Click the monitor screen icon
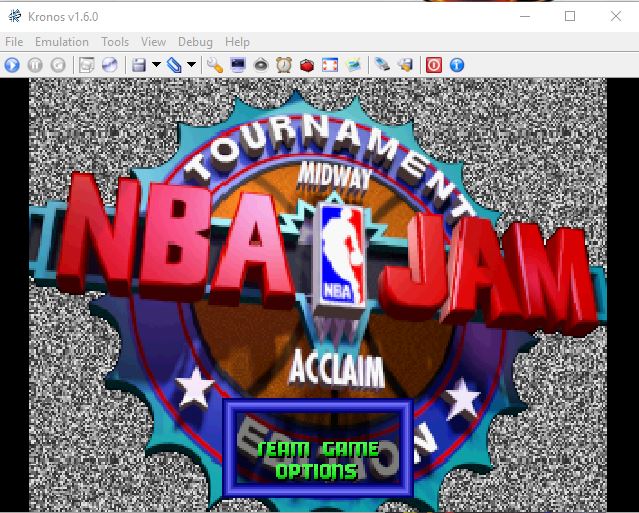Screen dimensions: 639x513 [238, 65]
